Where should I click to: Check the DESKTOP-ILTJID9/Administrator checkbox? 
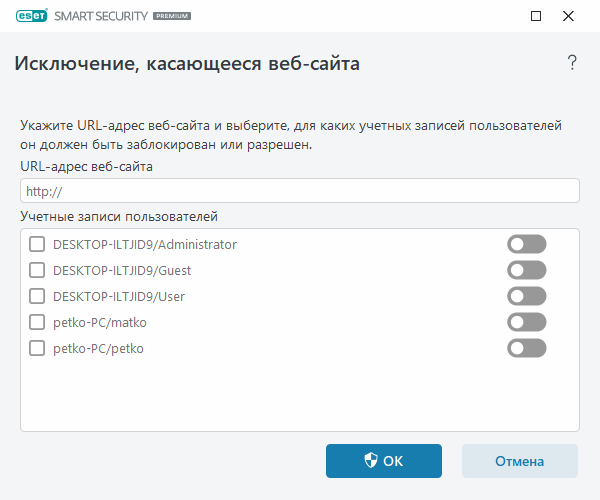click(37, 244)
